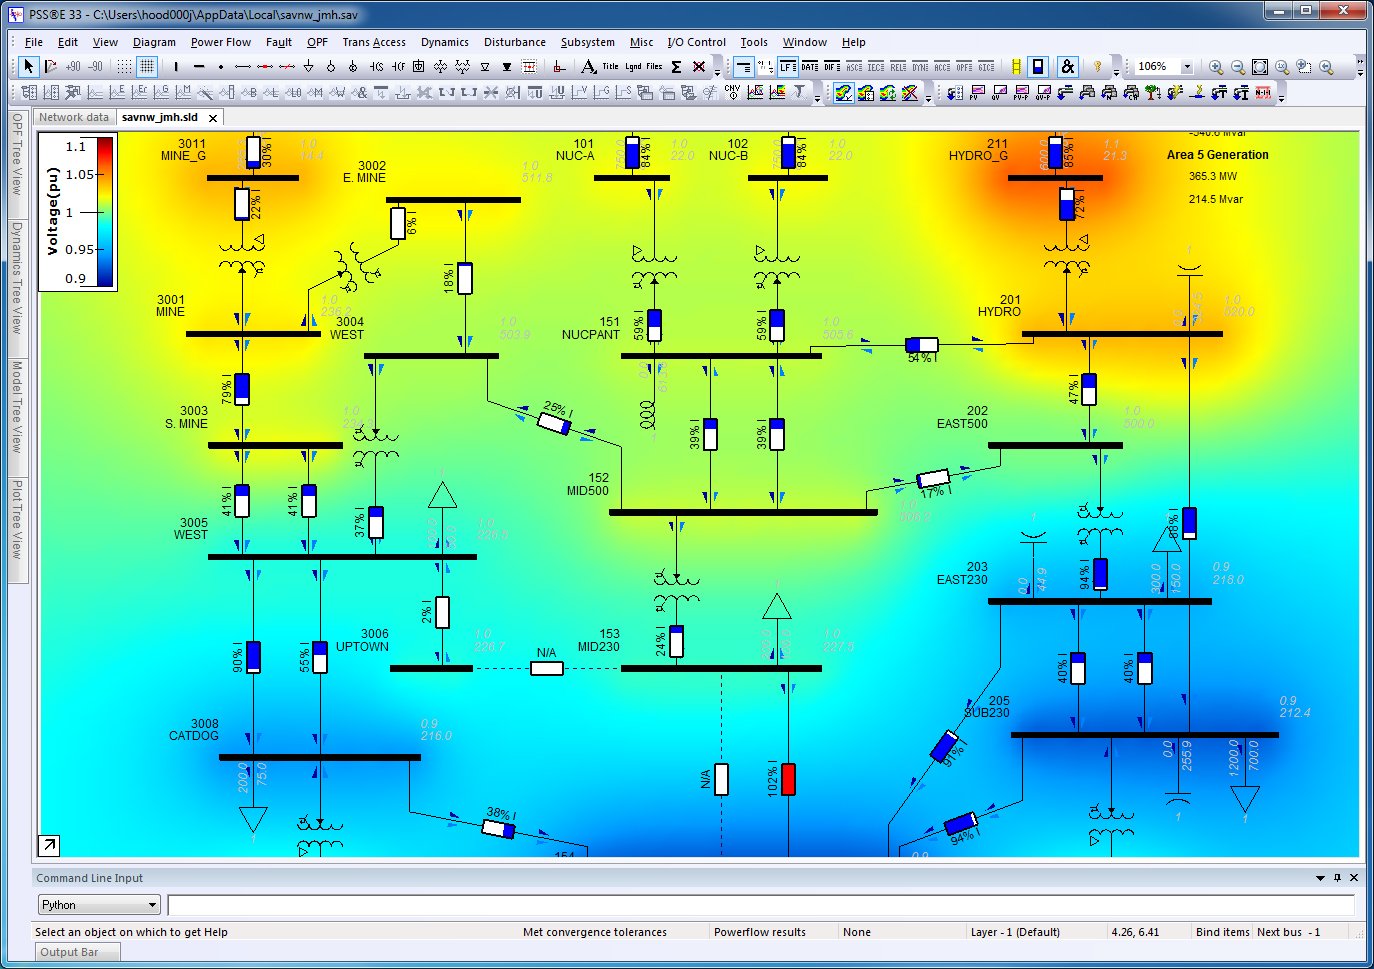The width and height of the screenshot is (1374, 969).
Task: Toggle the DATE display mode
Action: click(x=809, y=67)
